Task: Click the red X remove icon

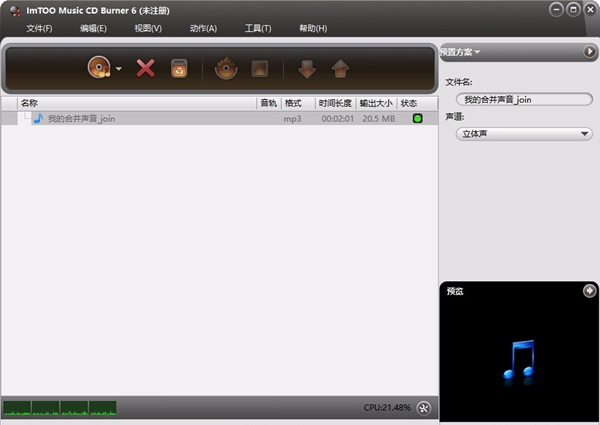Action: 146,68
